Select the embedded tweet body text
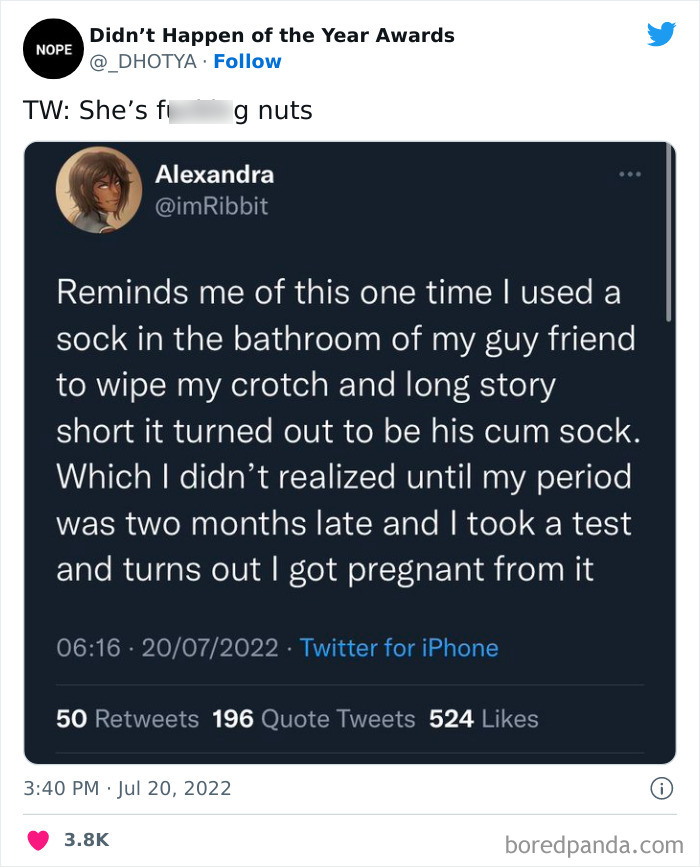The height and width of the screenshot is (867, 700). (348, 430)
